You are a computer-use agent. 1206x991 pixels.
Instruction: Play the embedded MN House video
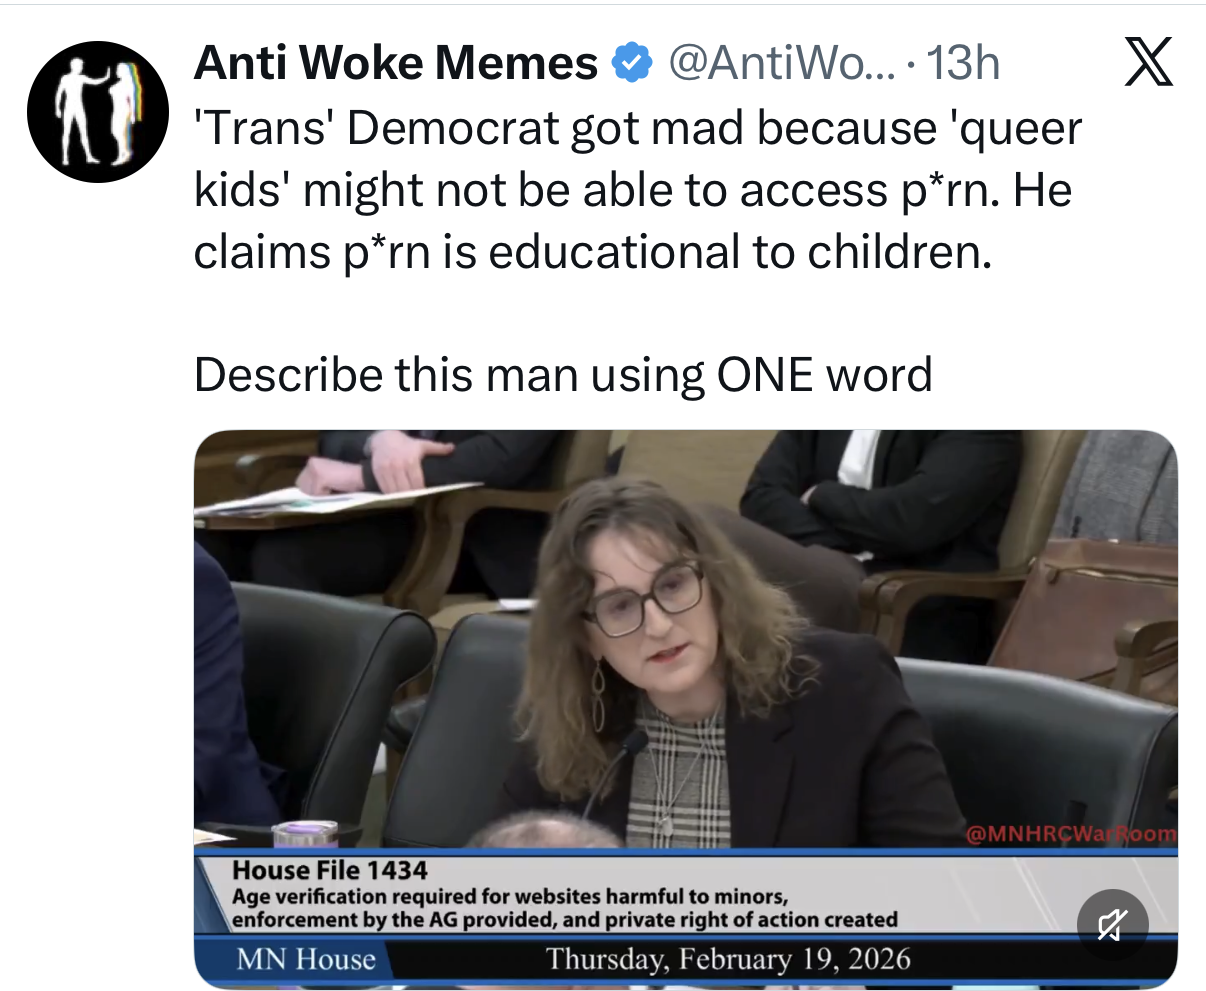(x=686, y=709)
